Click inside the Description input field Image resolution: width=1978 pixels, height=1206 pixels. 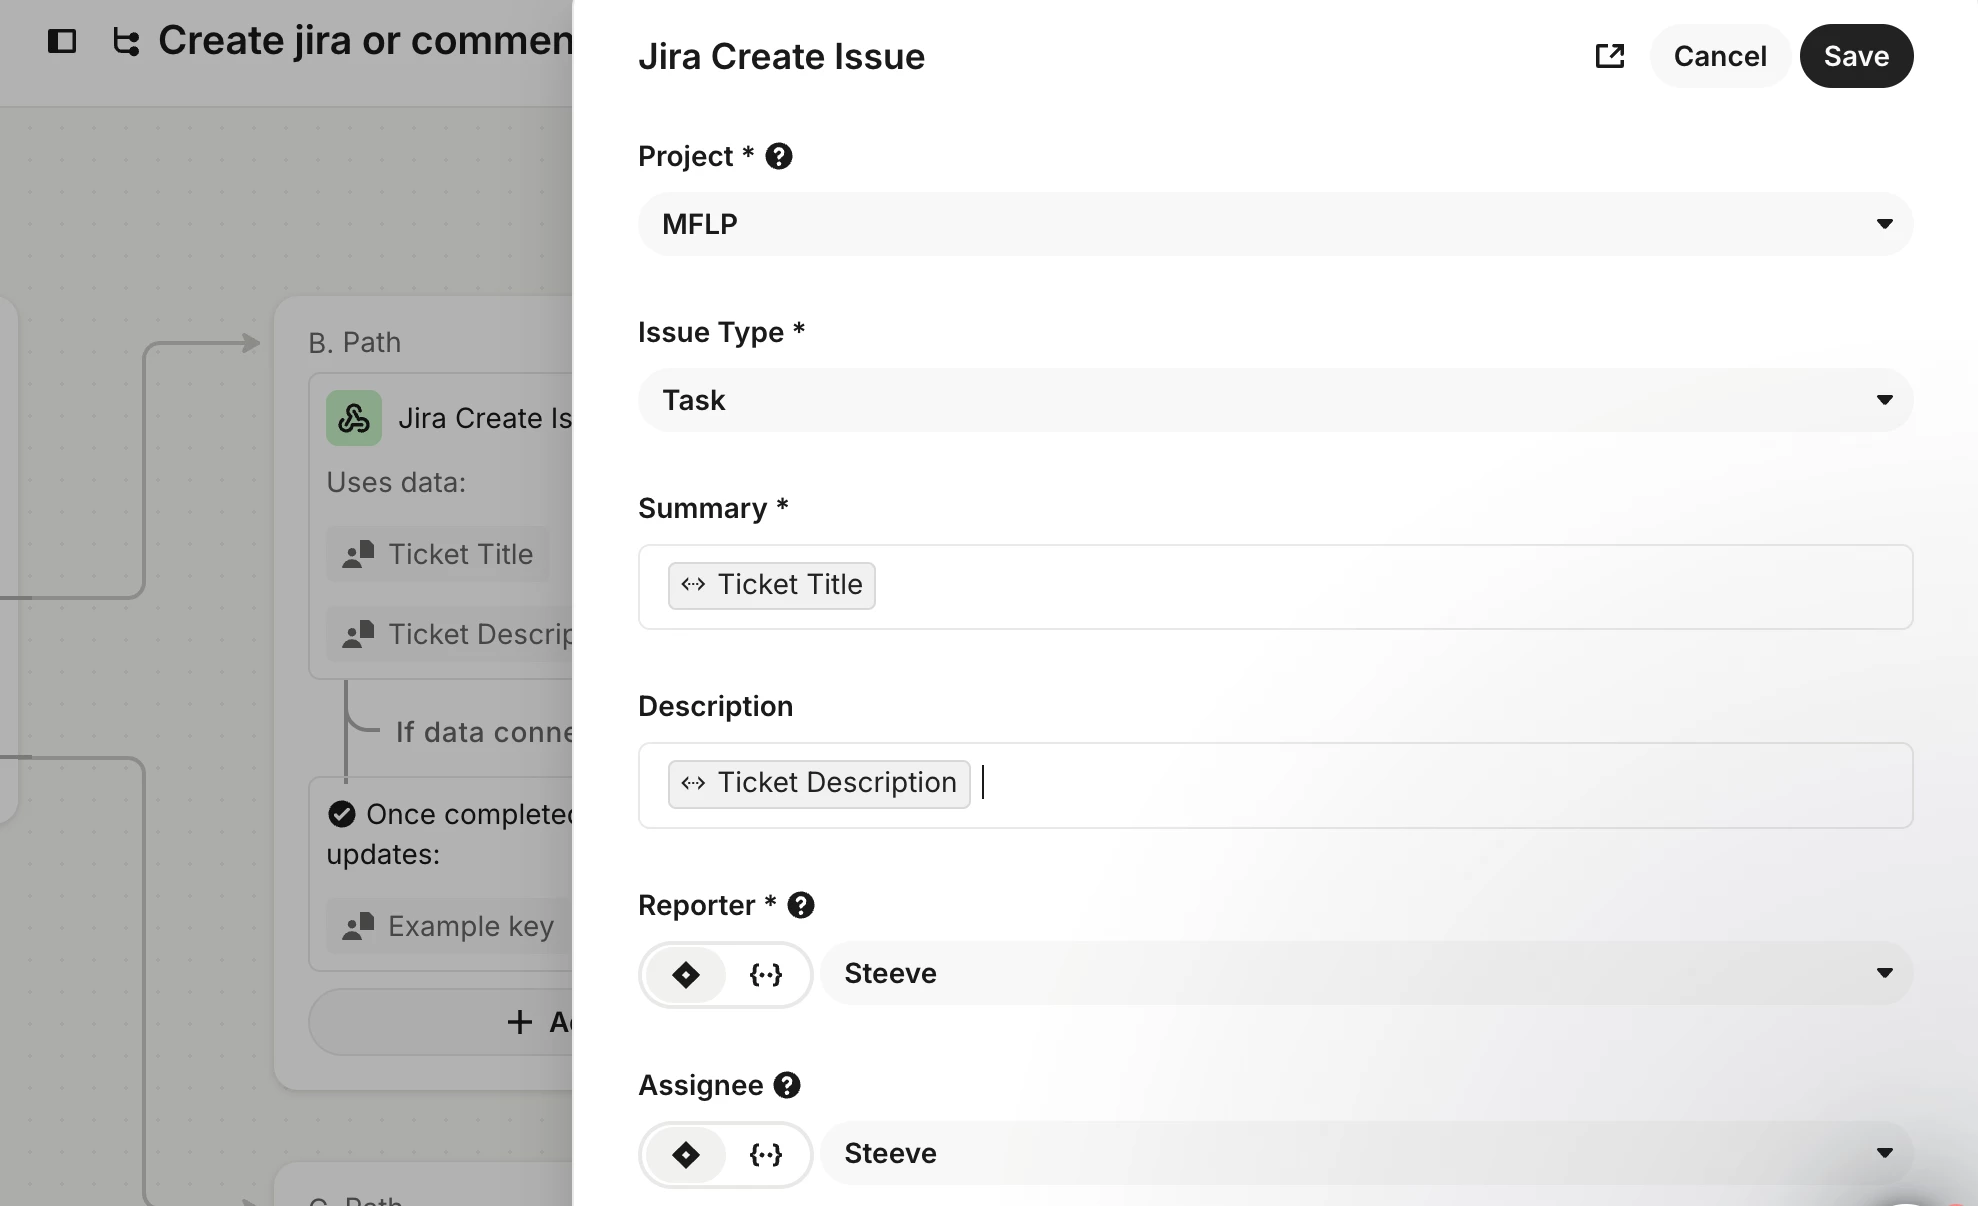click(1275, 785)
